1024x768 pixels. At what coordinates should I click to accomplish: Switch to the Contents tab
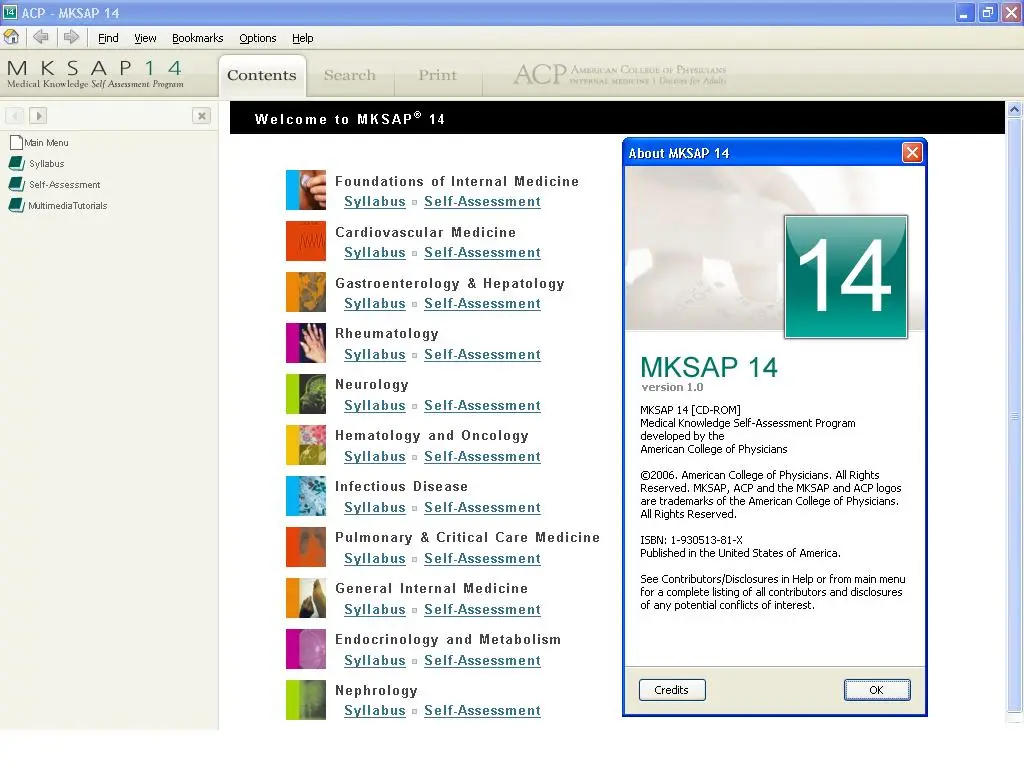pos(262,75)
